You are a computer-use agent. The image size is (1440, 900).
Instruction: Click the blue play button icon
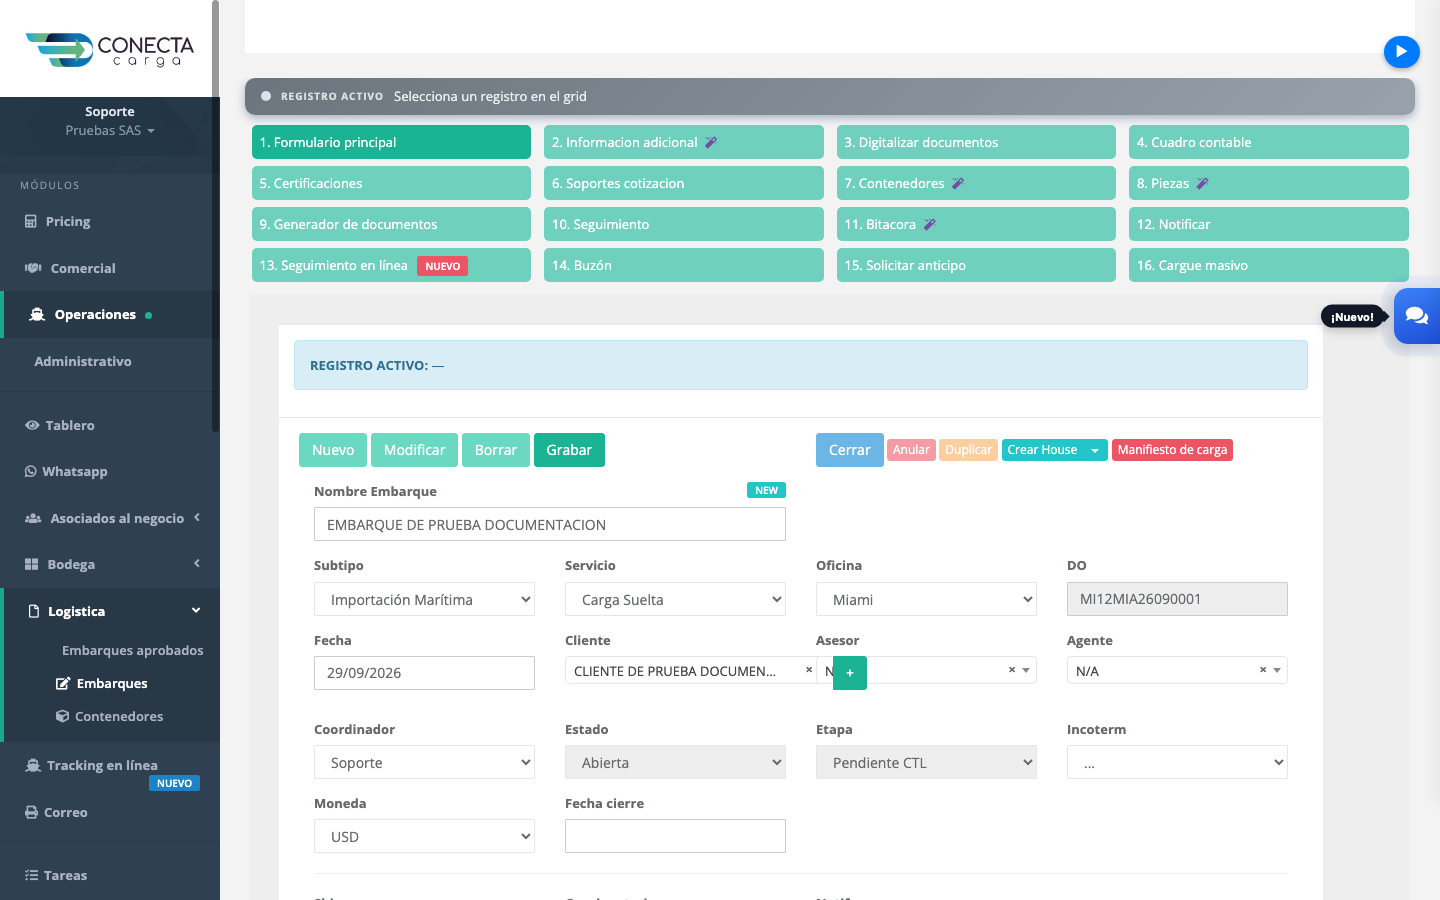pyautogui.click(x=1401, y=51)
